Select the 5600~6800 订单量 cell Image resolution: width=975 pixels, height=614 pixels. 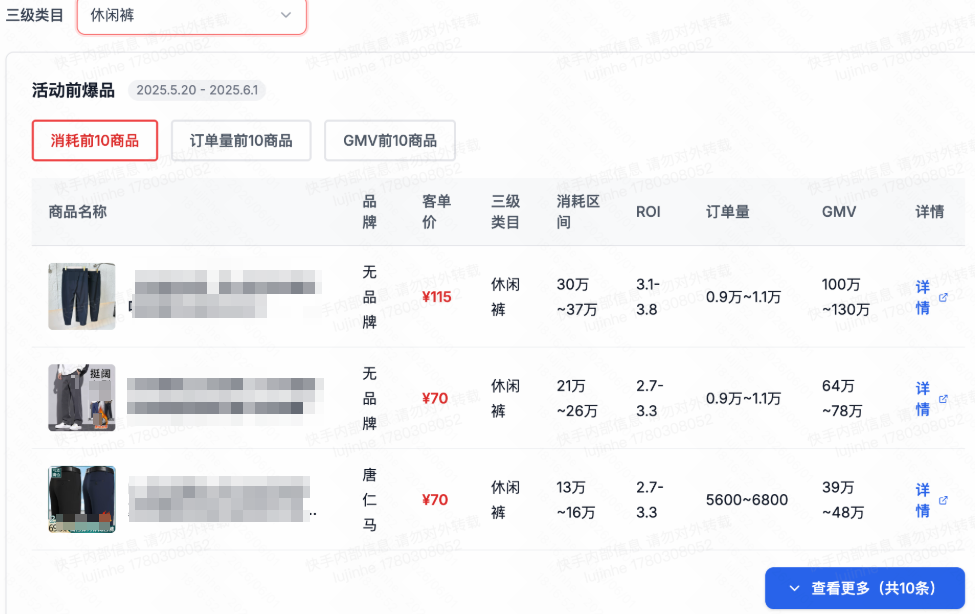[x=747, y=500]
